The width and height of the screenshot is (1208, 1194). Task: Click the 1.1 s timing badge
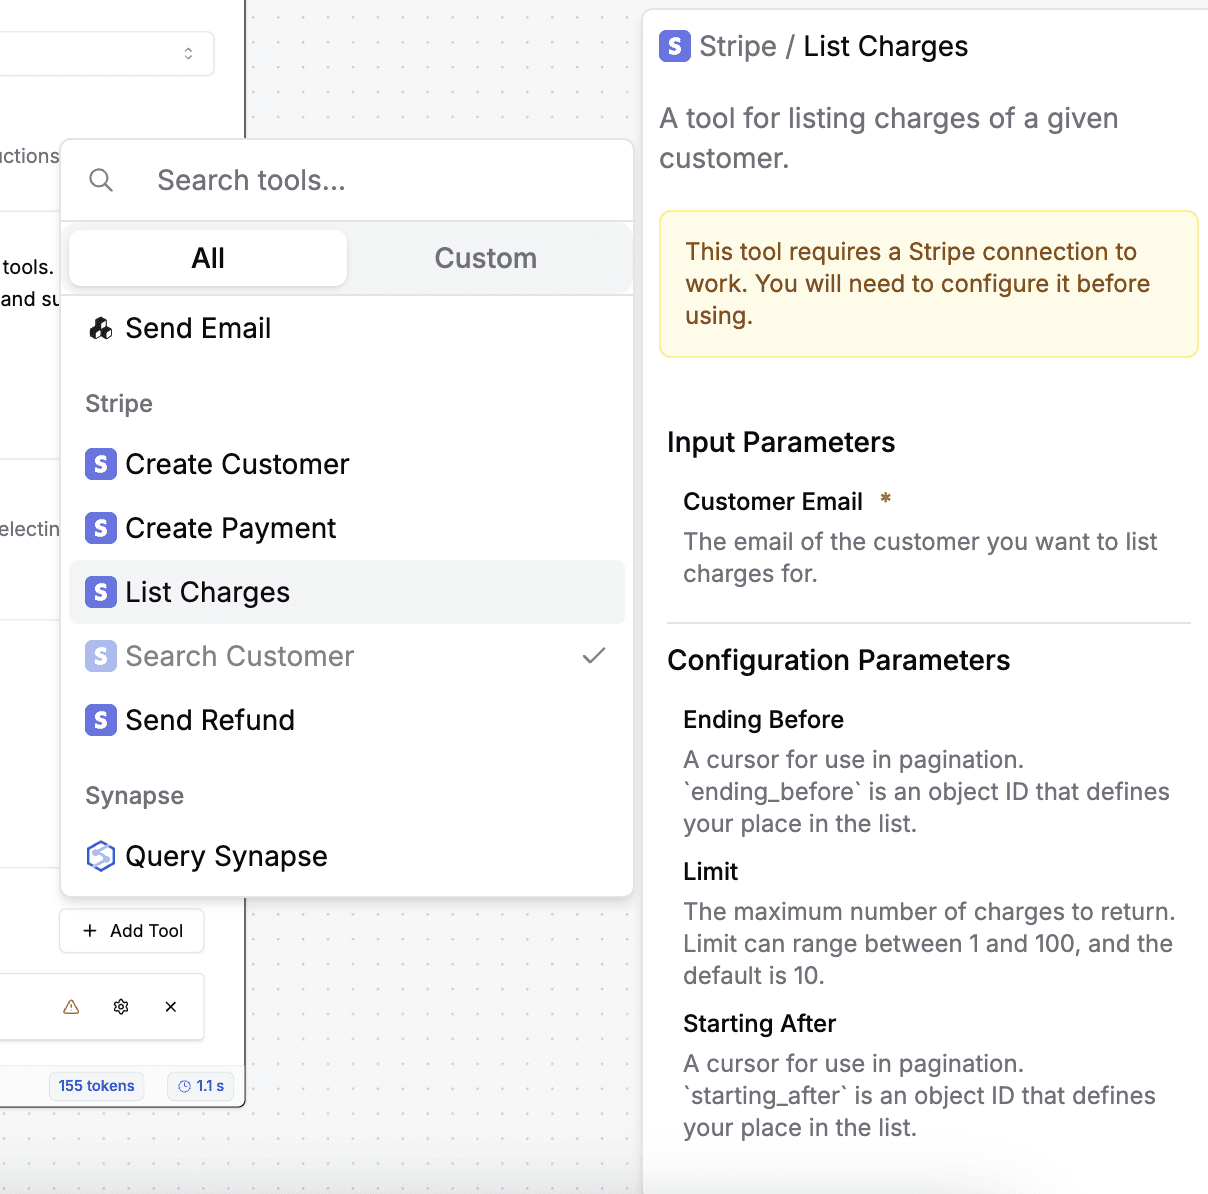click(x=201, y=1086)
